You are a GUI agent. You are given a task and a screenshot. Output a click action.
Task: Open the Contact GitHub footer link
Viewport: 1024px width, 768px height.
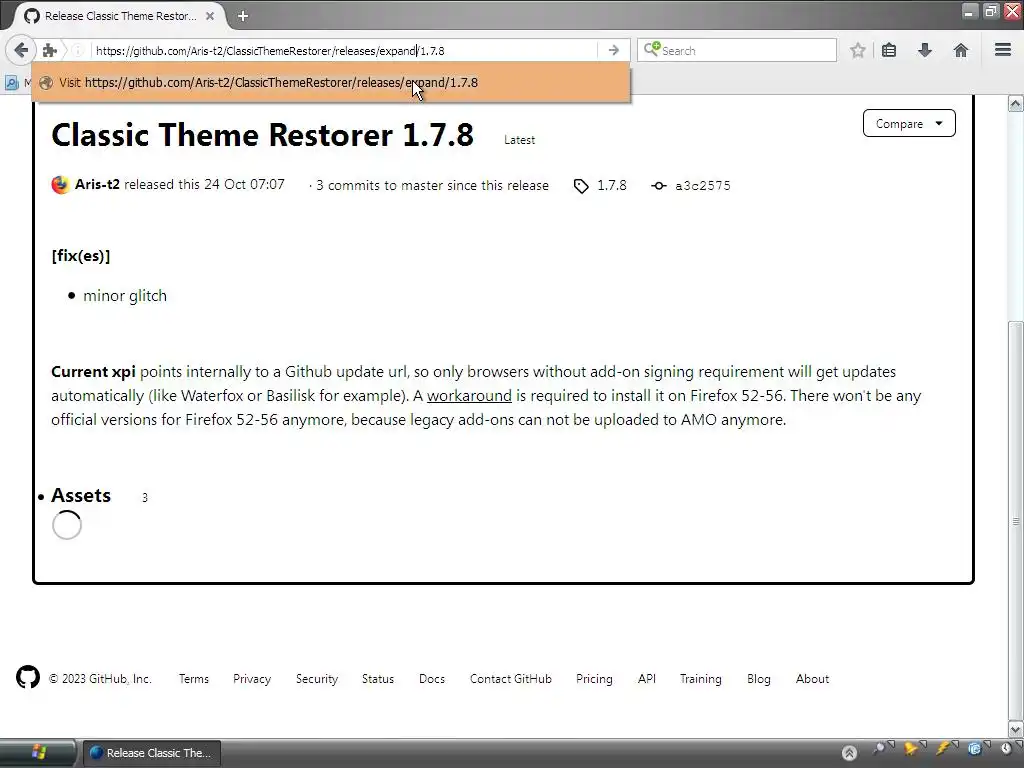point(511,679)
